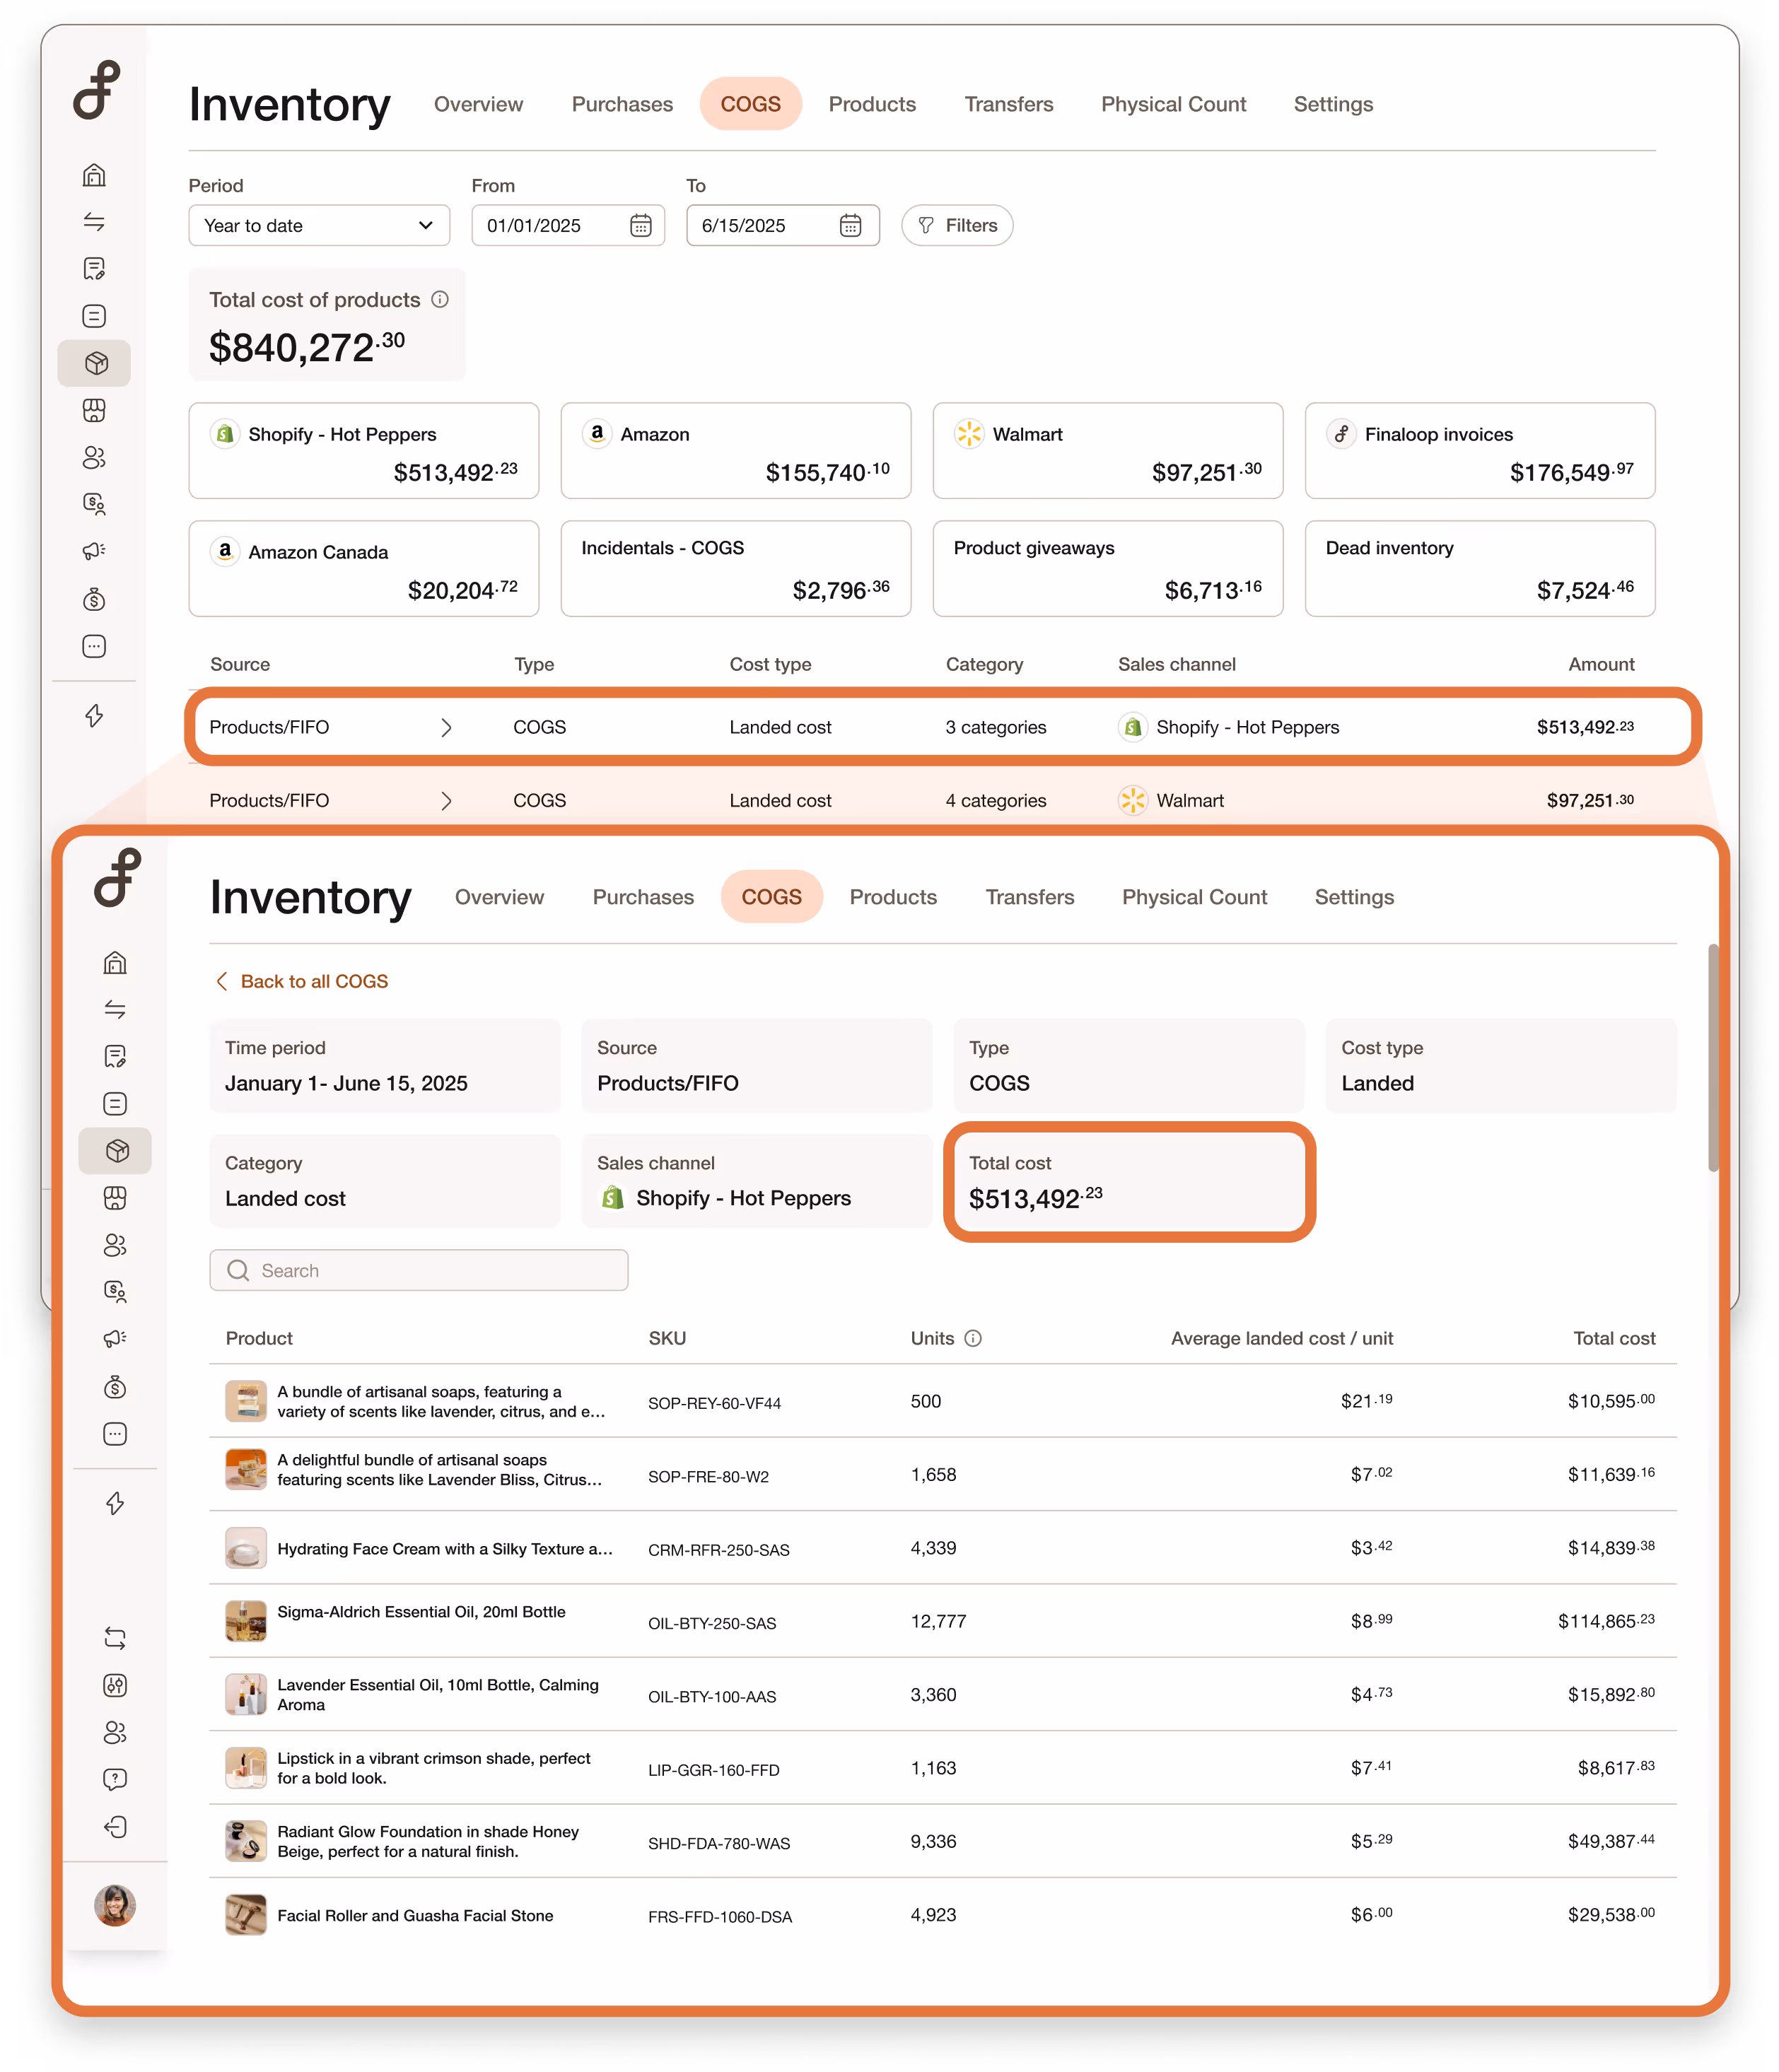The width and height of the screenshot is (1779, 2072).
Task: Switch to the Overview tab in the back window
Action: [478, 104]
